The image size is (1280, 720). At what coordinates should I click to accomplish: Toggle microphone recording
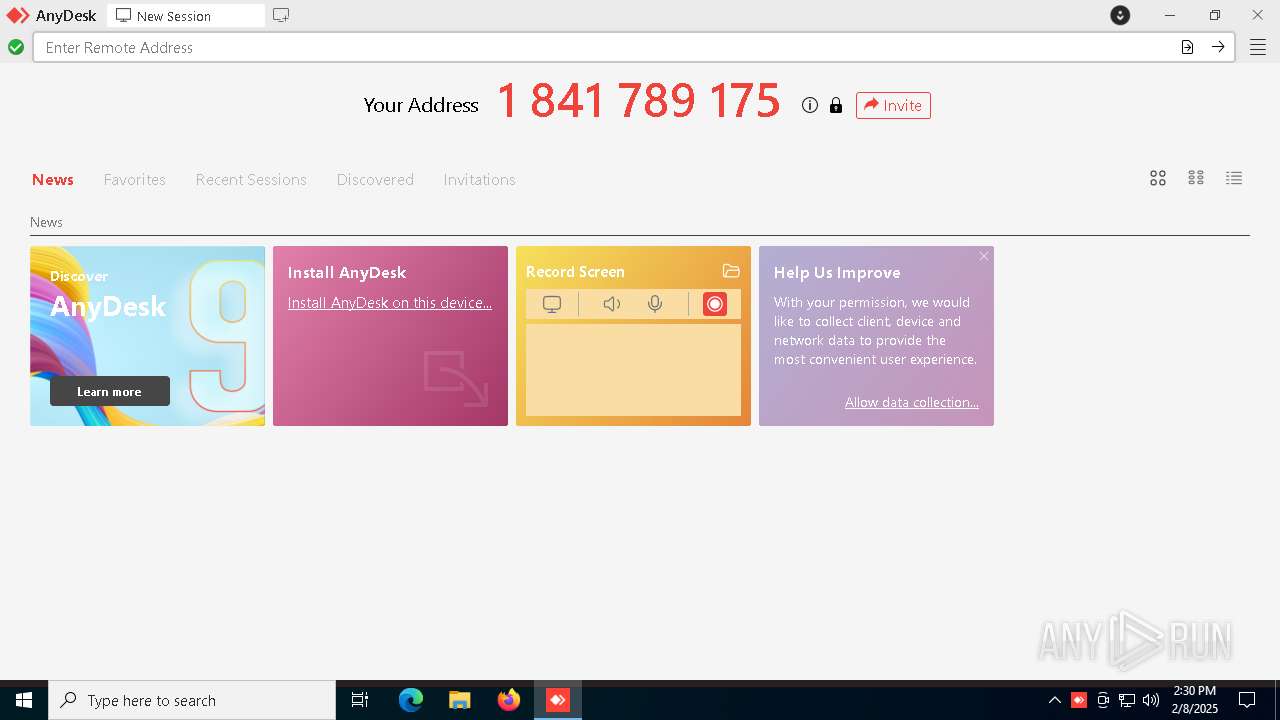tap(655, 304)
